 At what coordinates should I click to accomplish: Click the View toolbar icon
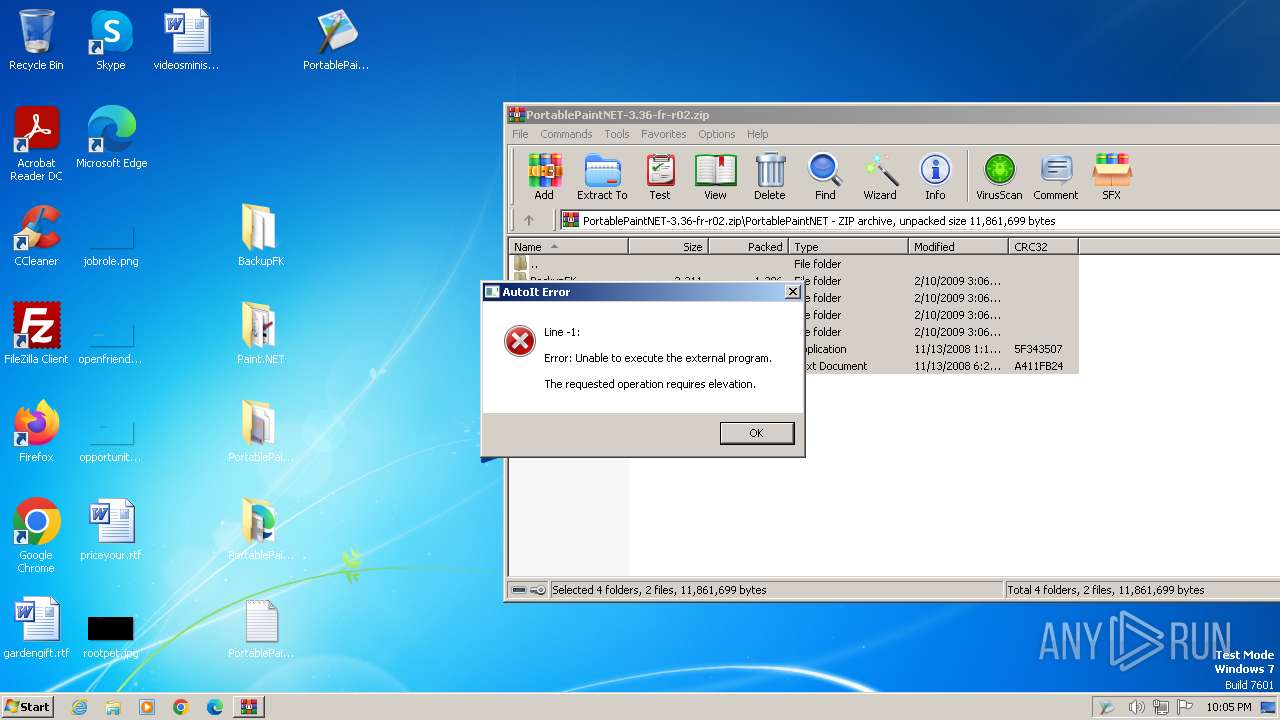(x=715, y=177)
